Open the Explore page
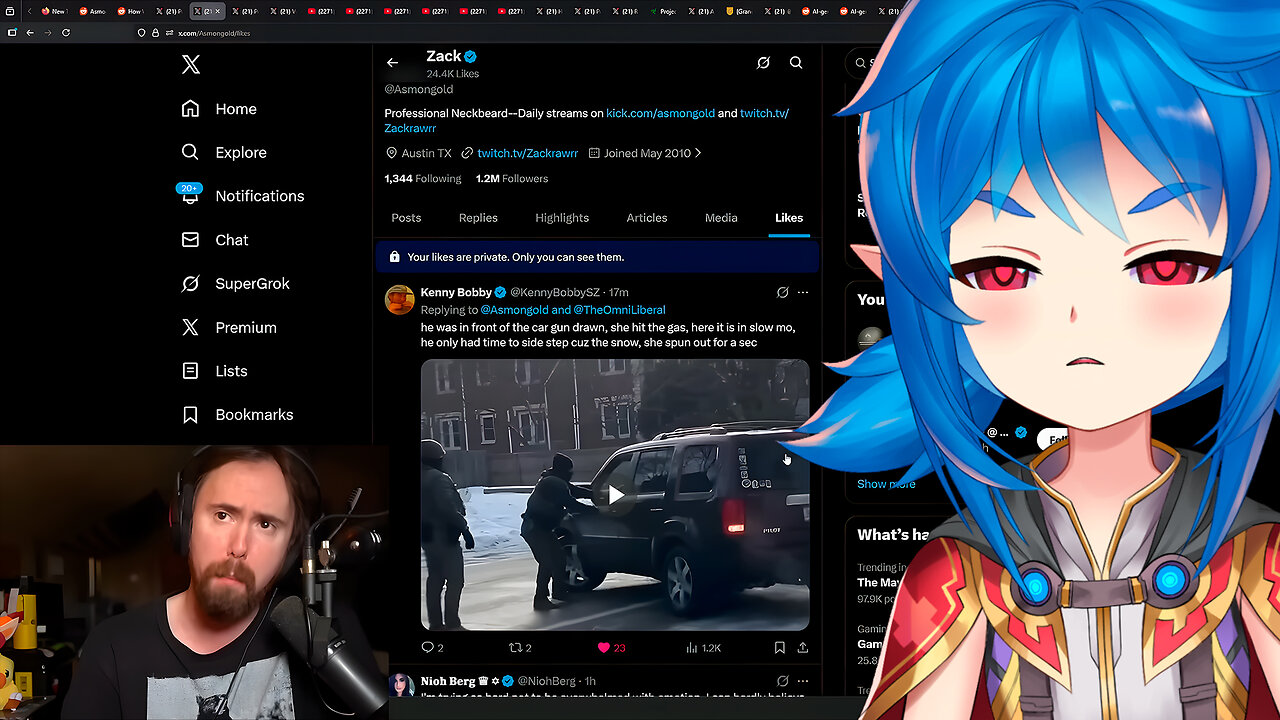This screenshot has height=720, width=1280. 224,152
